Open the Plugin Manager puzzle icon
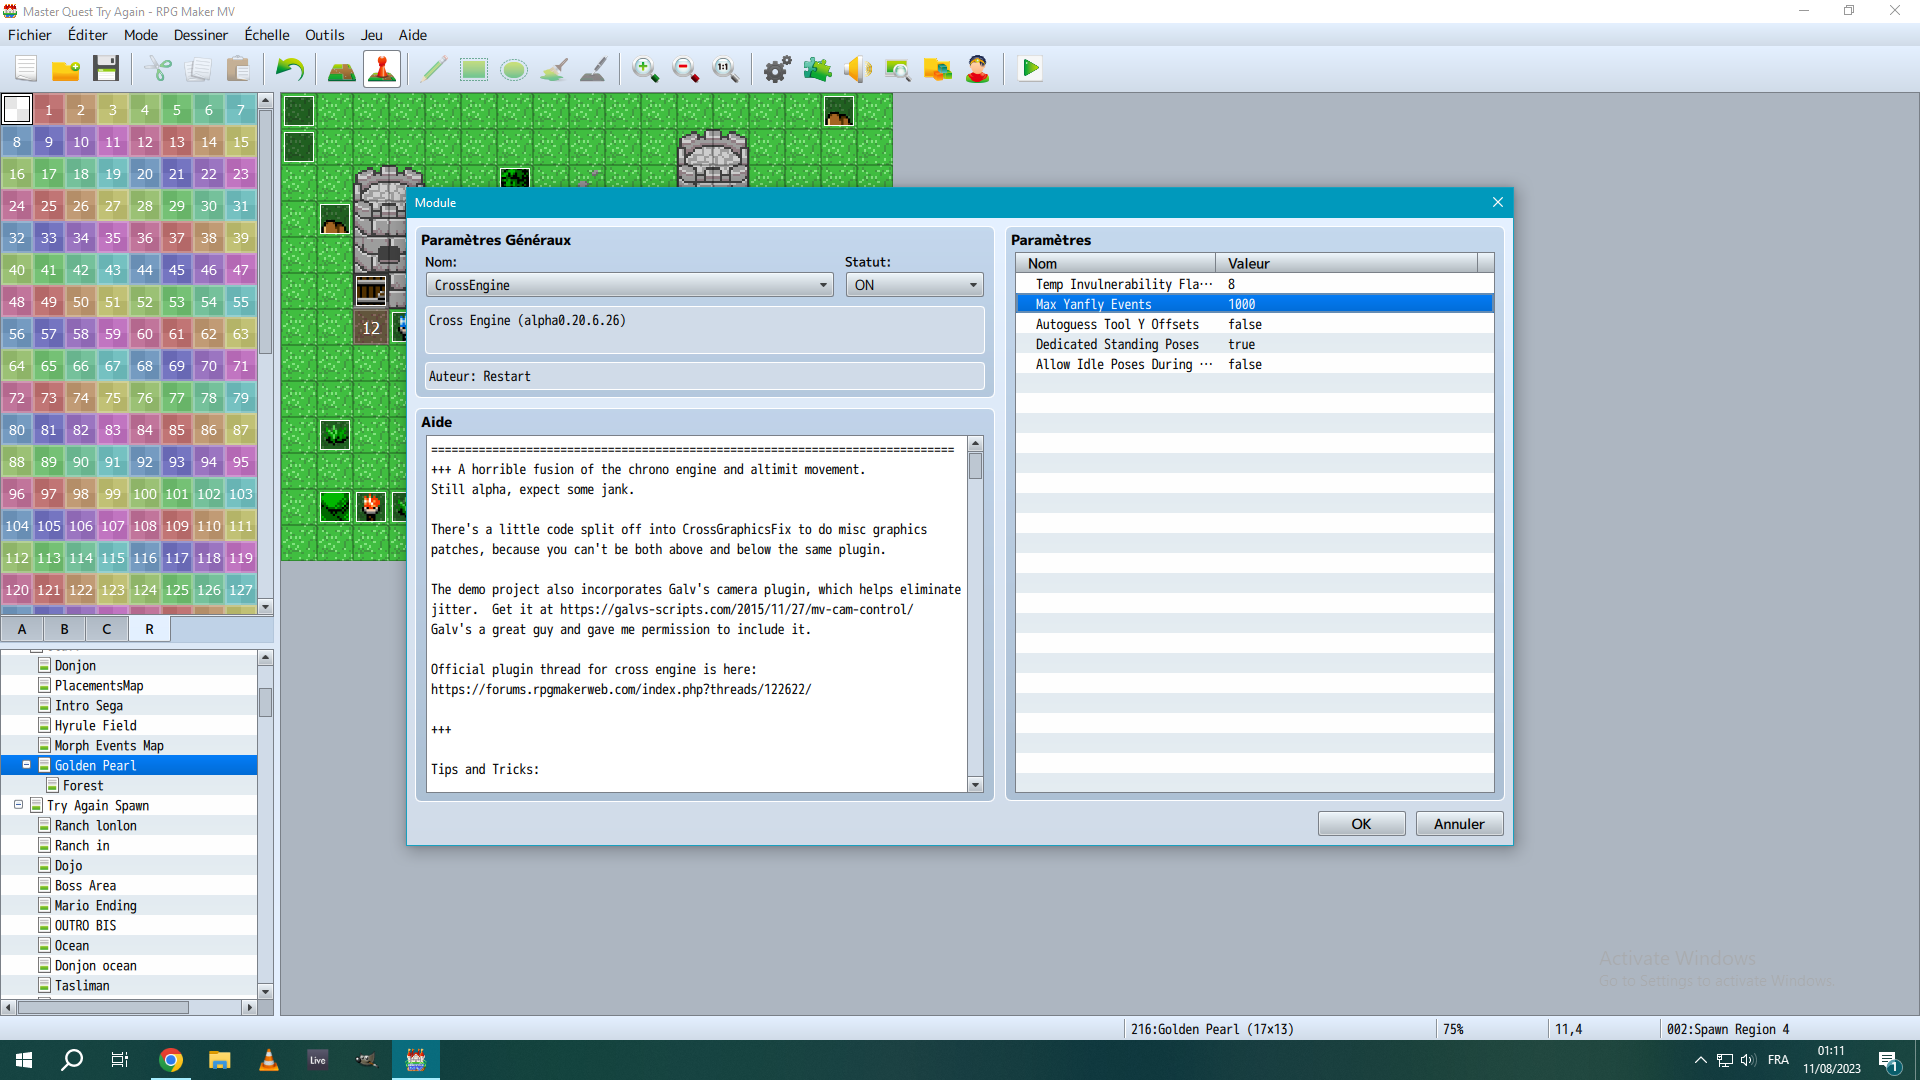 [818, 69]
